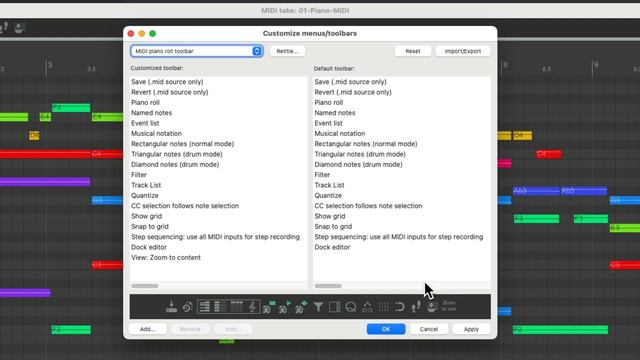Screen dimensions: 640x360
Task: Select 'View: Zoom to content' in Customized list
Action: [x=166, y=258]
